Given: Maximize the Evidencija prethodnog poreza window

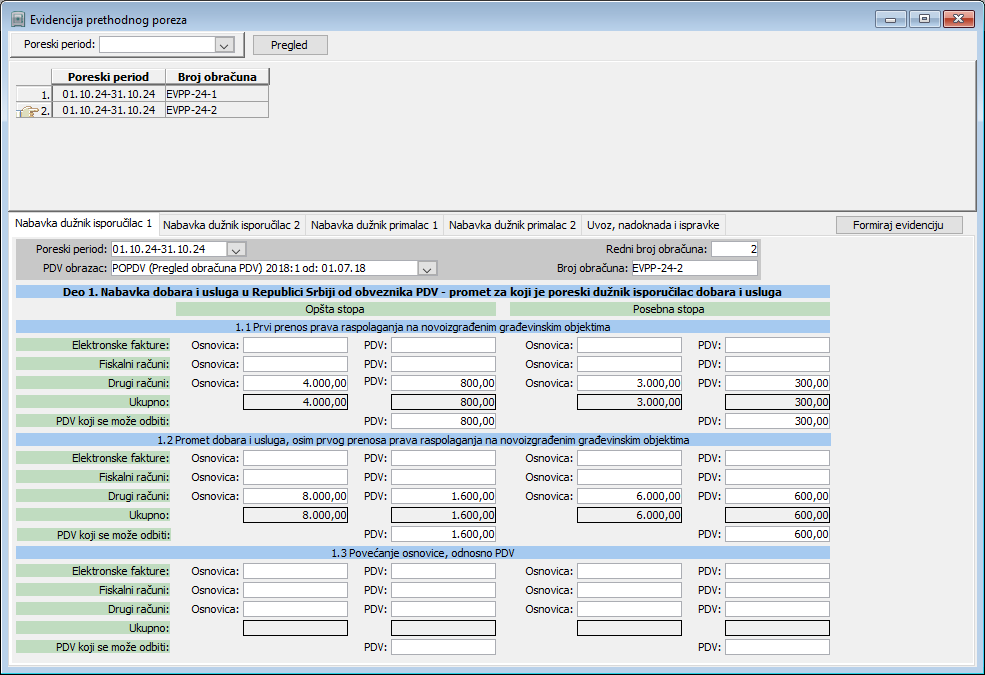Looking at the screenshot, I should [x=924, y=19].
